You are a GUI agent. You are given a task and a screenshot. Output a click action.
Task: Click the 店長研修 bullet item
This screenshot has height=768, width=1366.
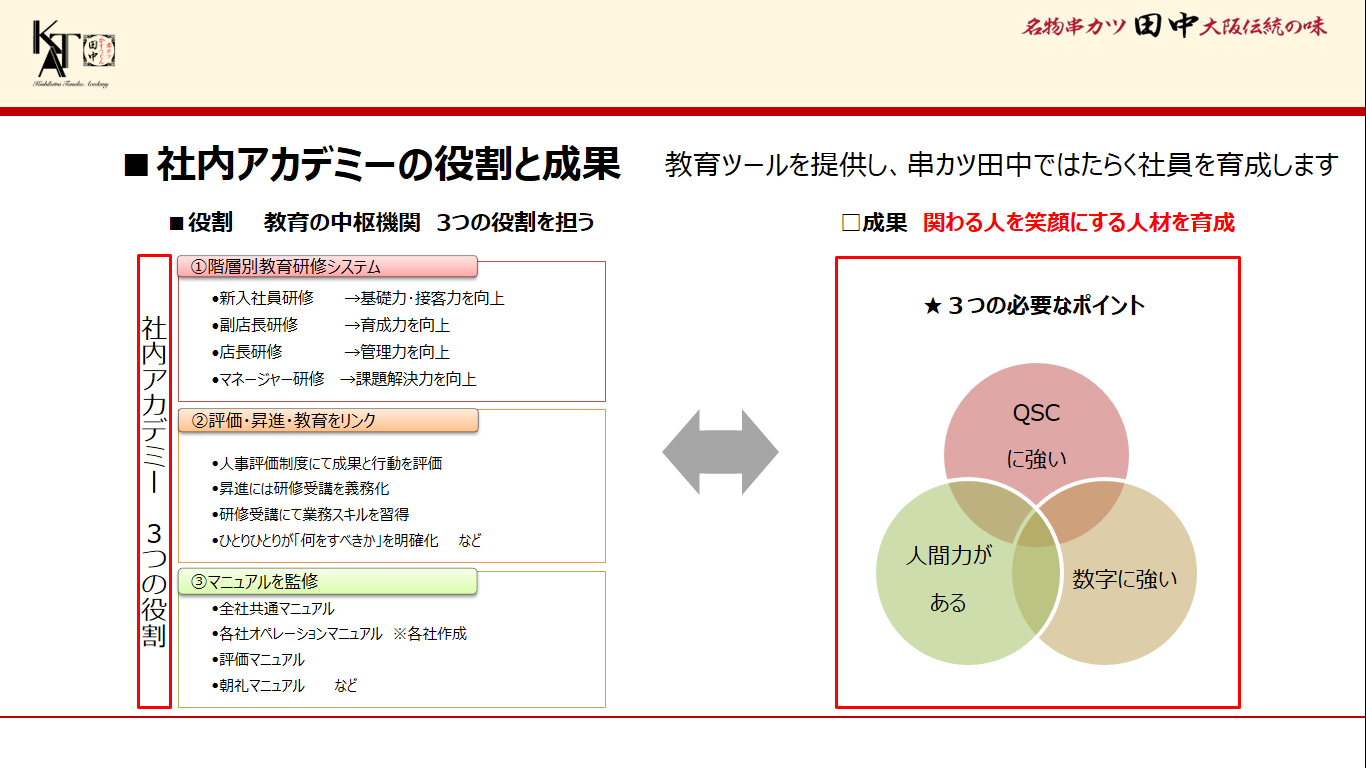[250, 352]
